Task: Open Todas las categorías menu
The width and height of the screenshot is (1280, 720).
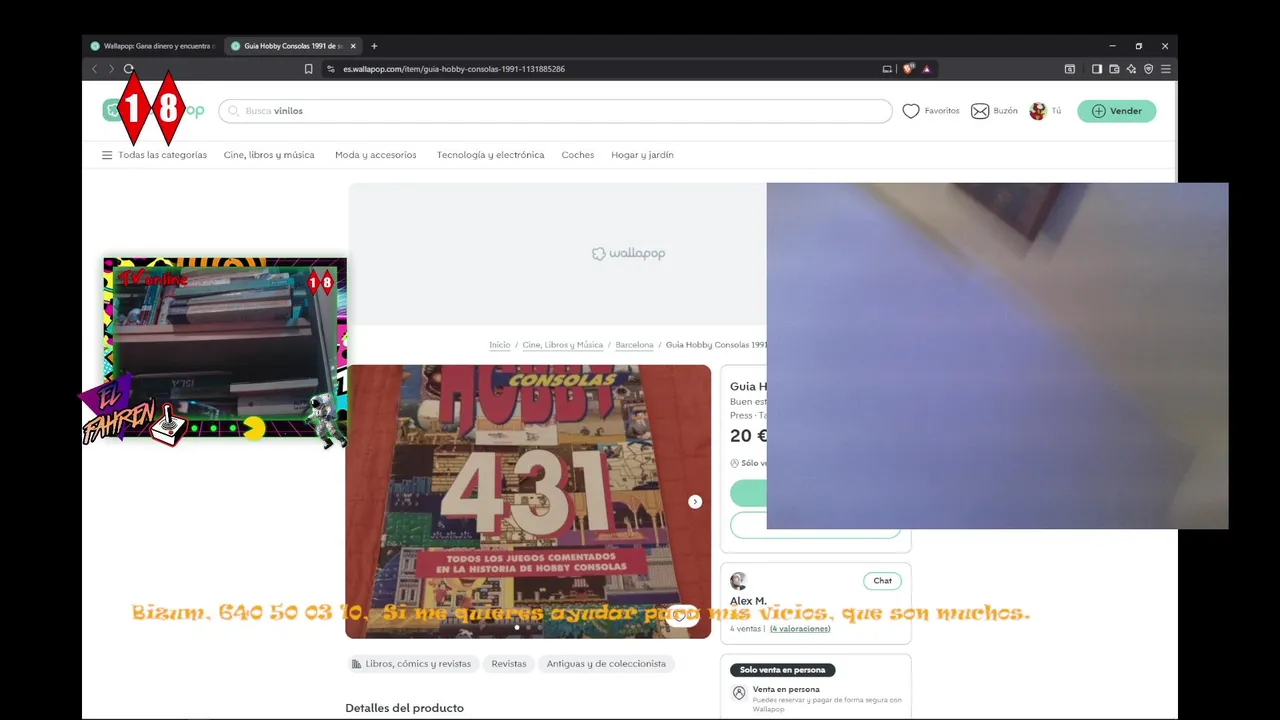Action: tap(154, 155)
